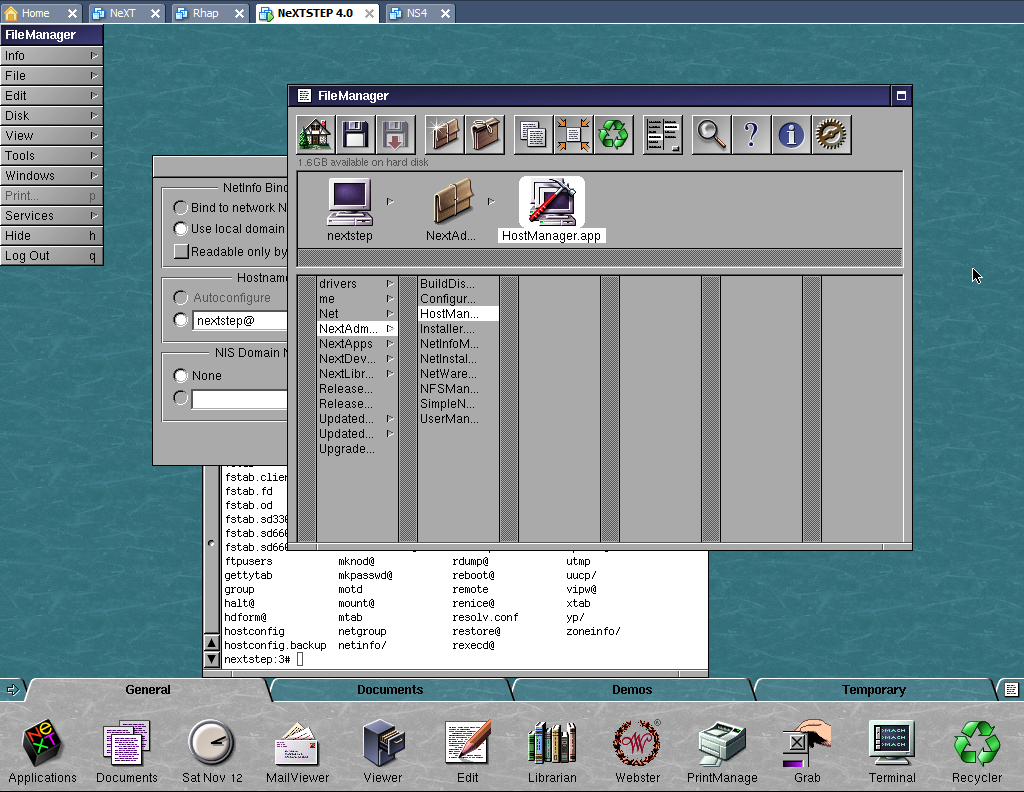Open the Services submenu
This screenshot has width=1024, height=792.
[x=51, y=216]
